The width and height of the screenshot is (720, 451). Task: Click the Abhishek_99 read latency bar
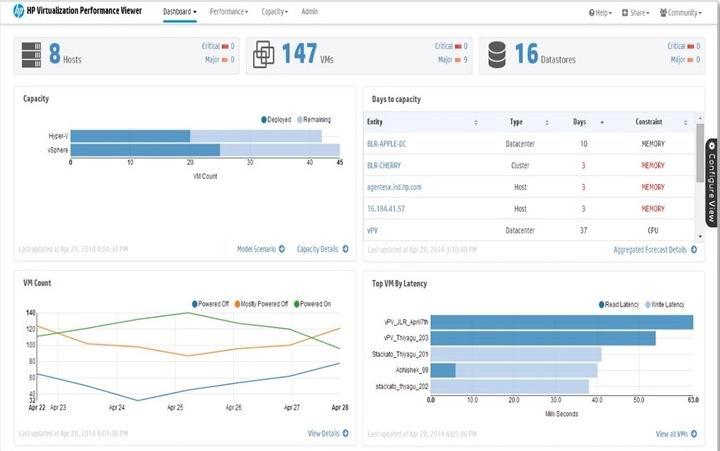click(x=443, y=370)
